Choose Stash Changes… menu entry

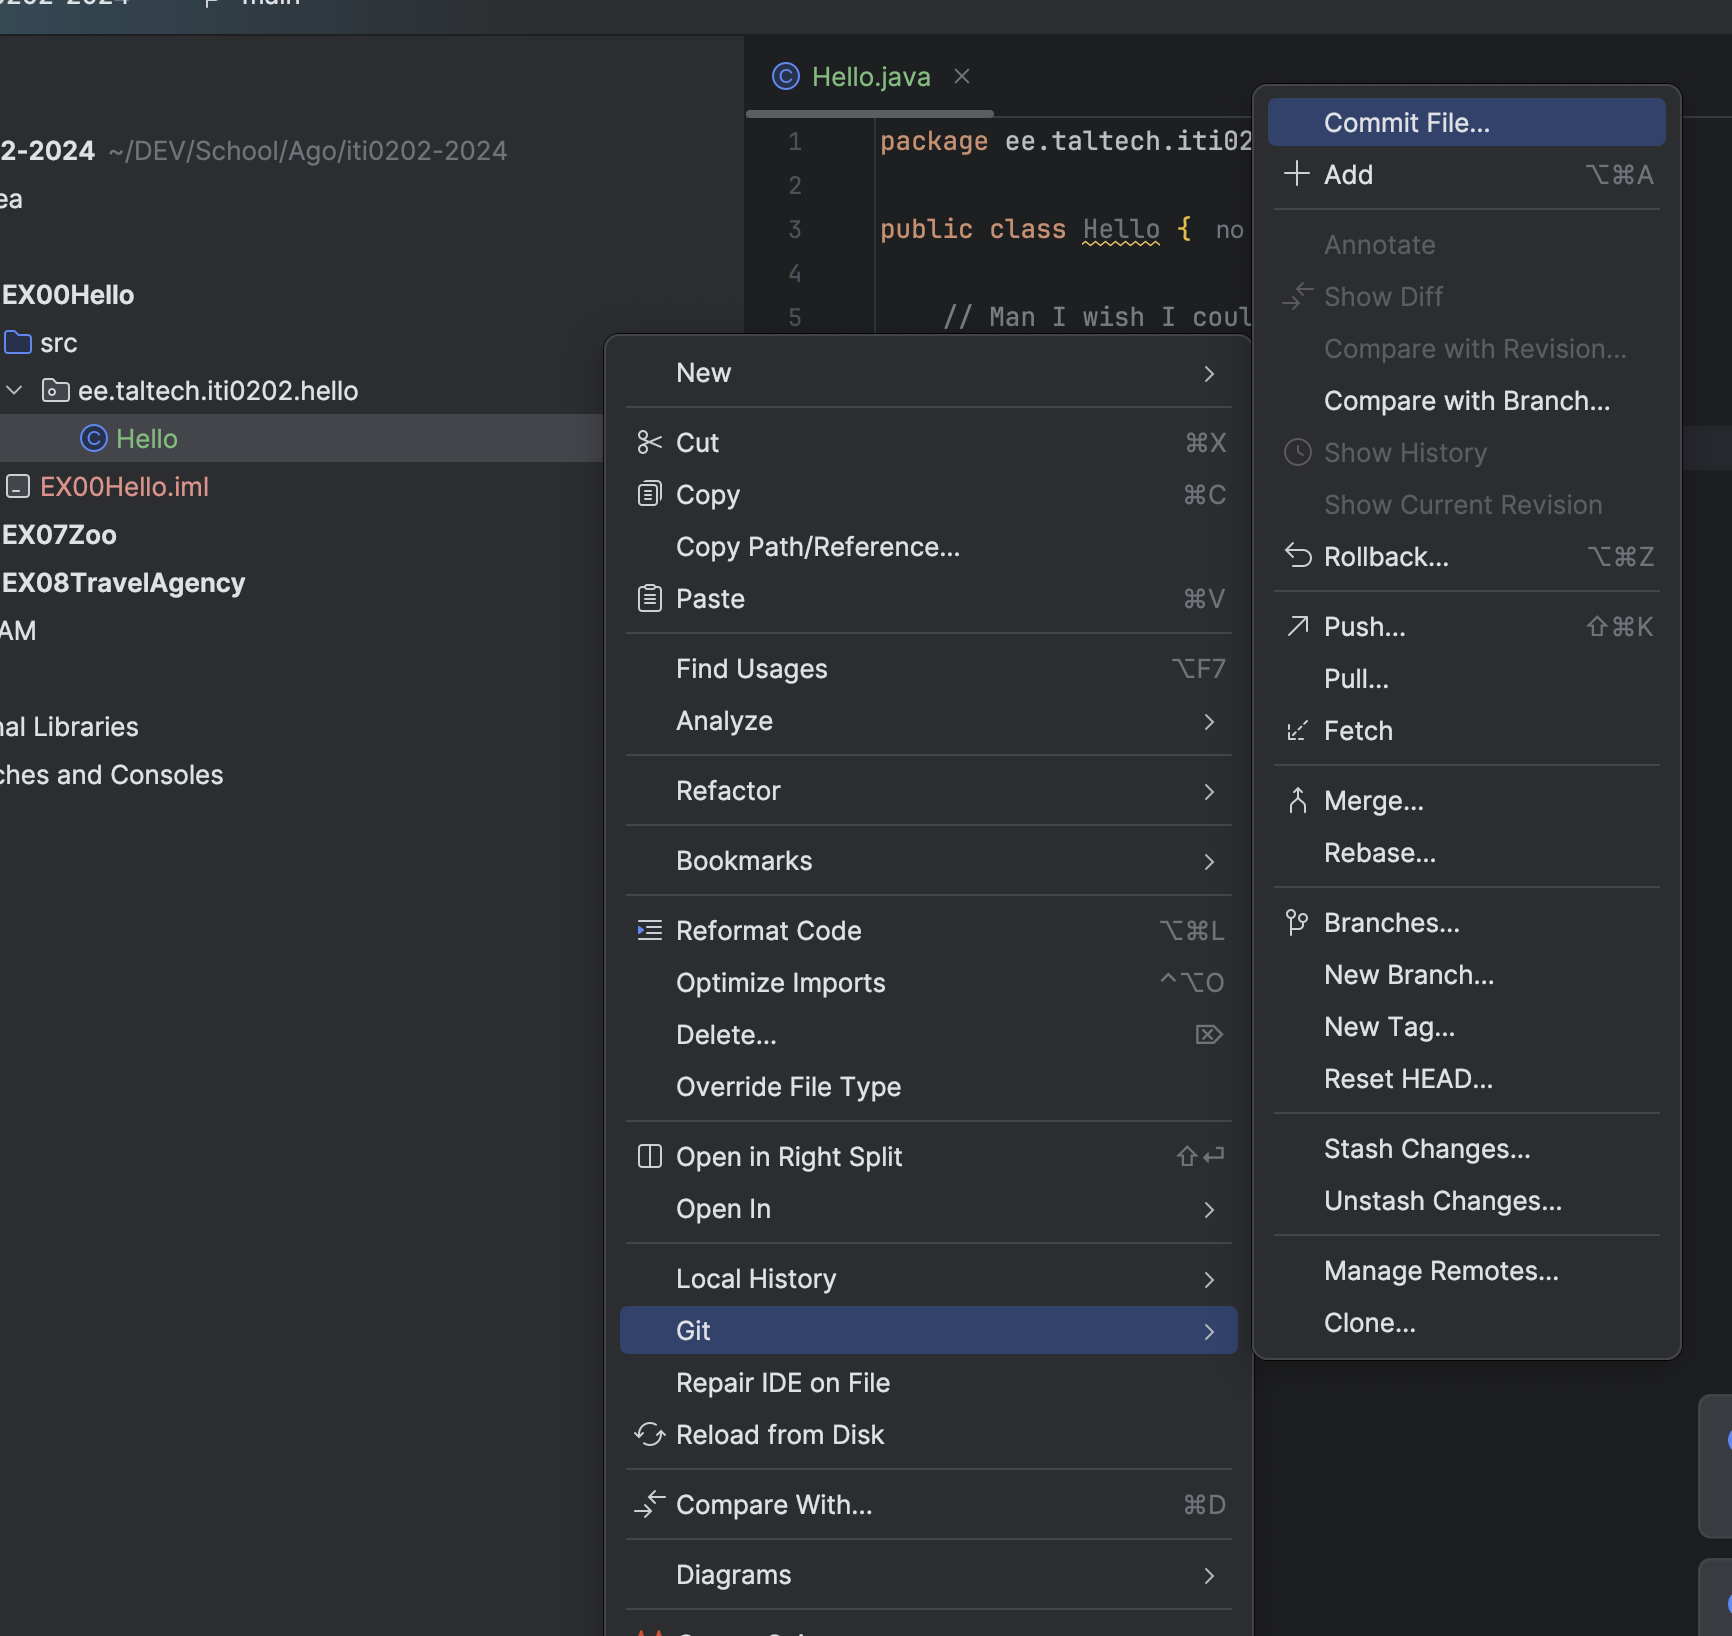1426,1148
